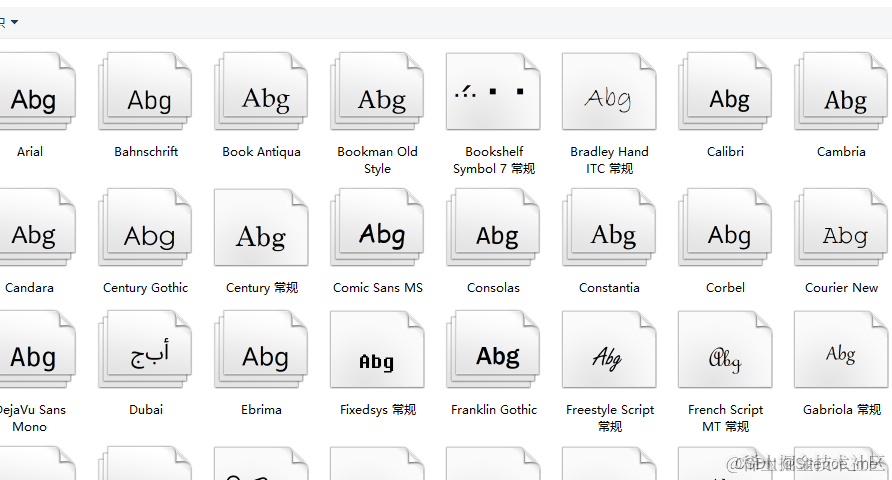Click the "Bookshelf Symbol 7 常规" label
Image resolution: width=892 pixels, height=480 pixels.
tap(494, 160)
